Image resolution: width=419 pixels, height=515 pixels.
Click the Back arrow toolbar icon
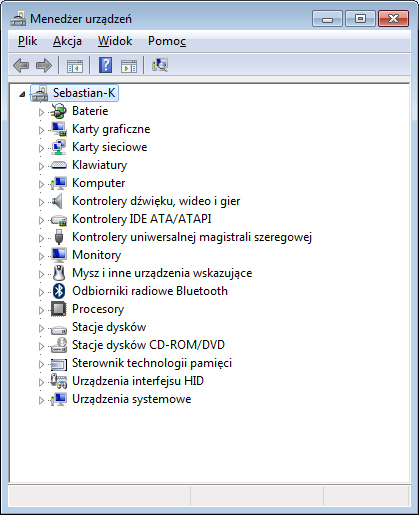point(21,65)
